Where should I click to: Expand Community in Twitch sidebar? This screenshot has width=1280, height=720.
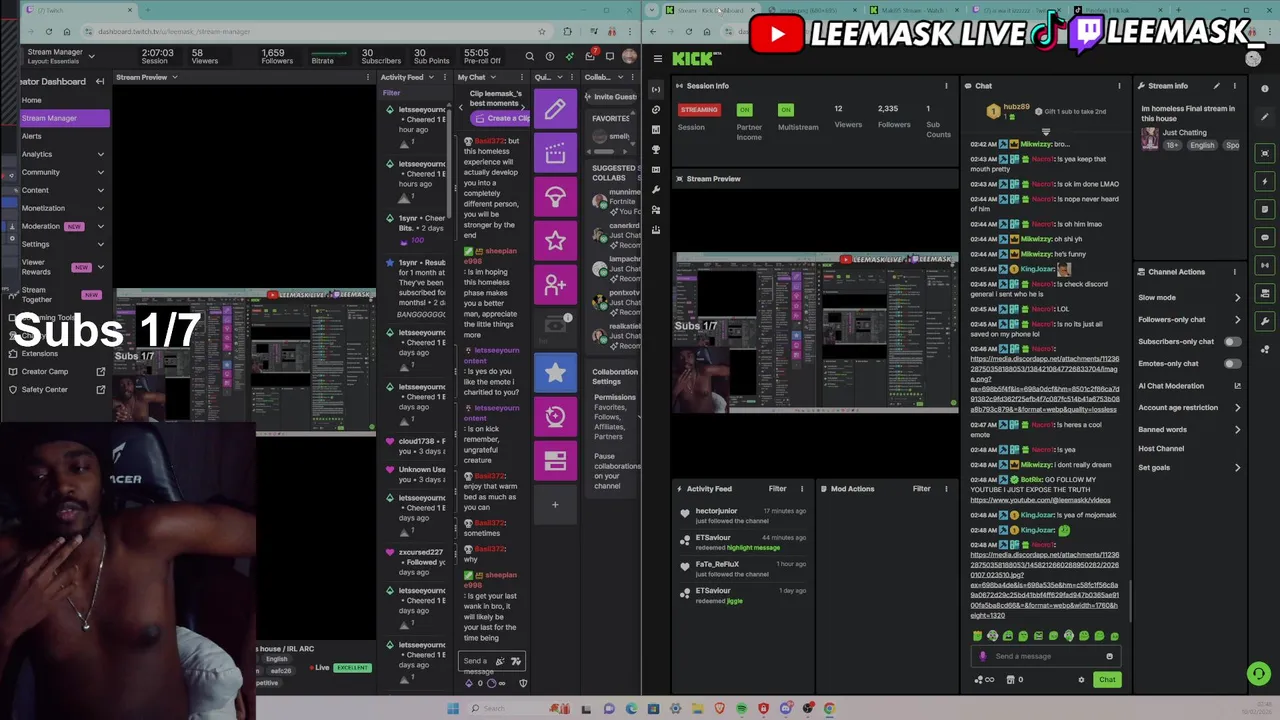pos(100,172)
